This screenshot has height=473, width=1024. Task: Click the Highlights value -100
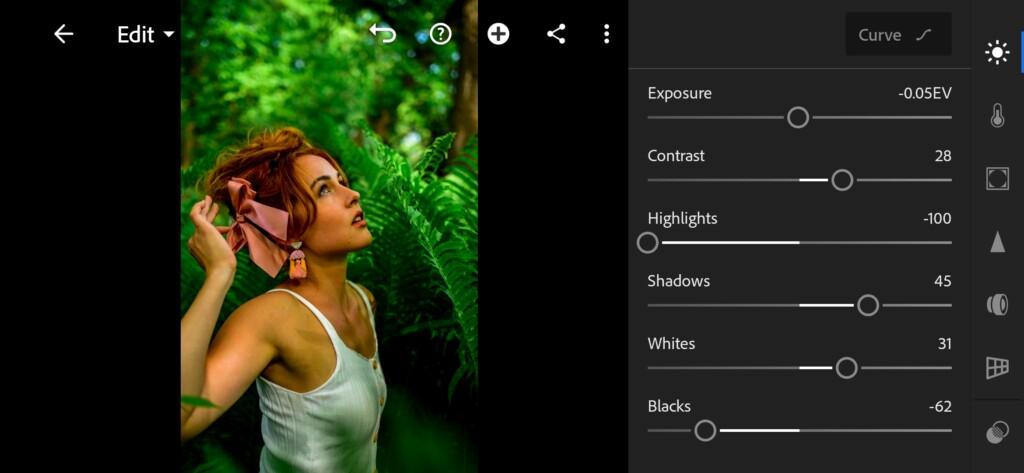(937, 219)
